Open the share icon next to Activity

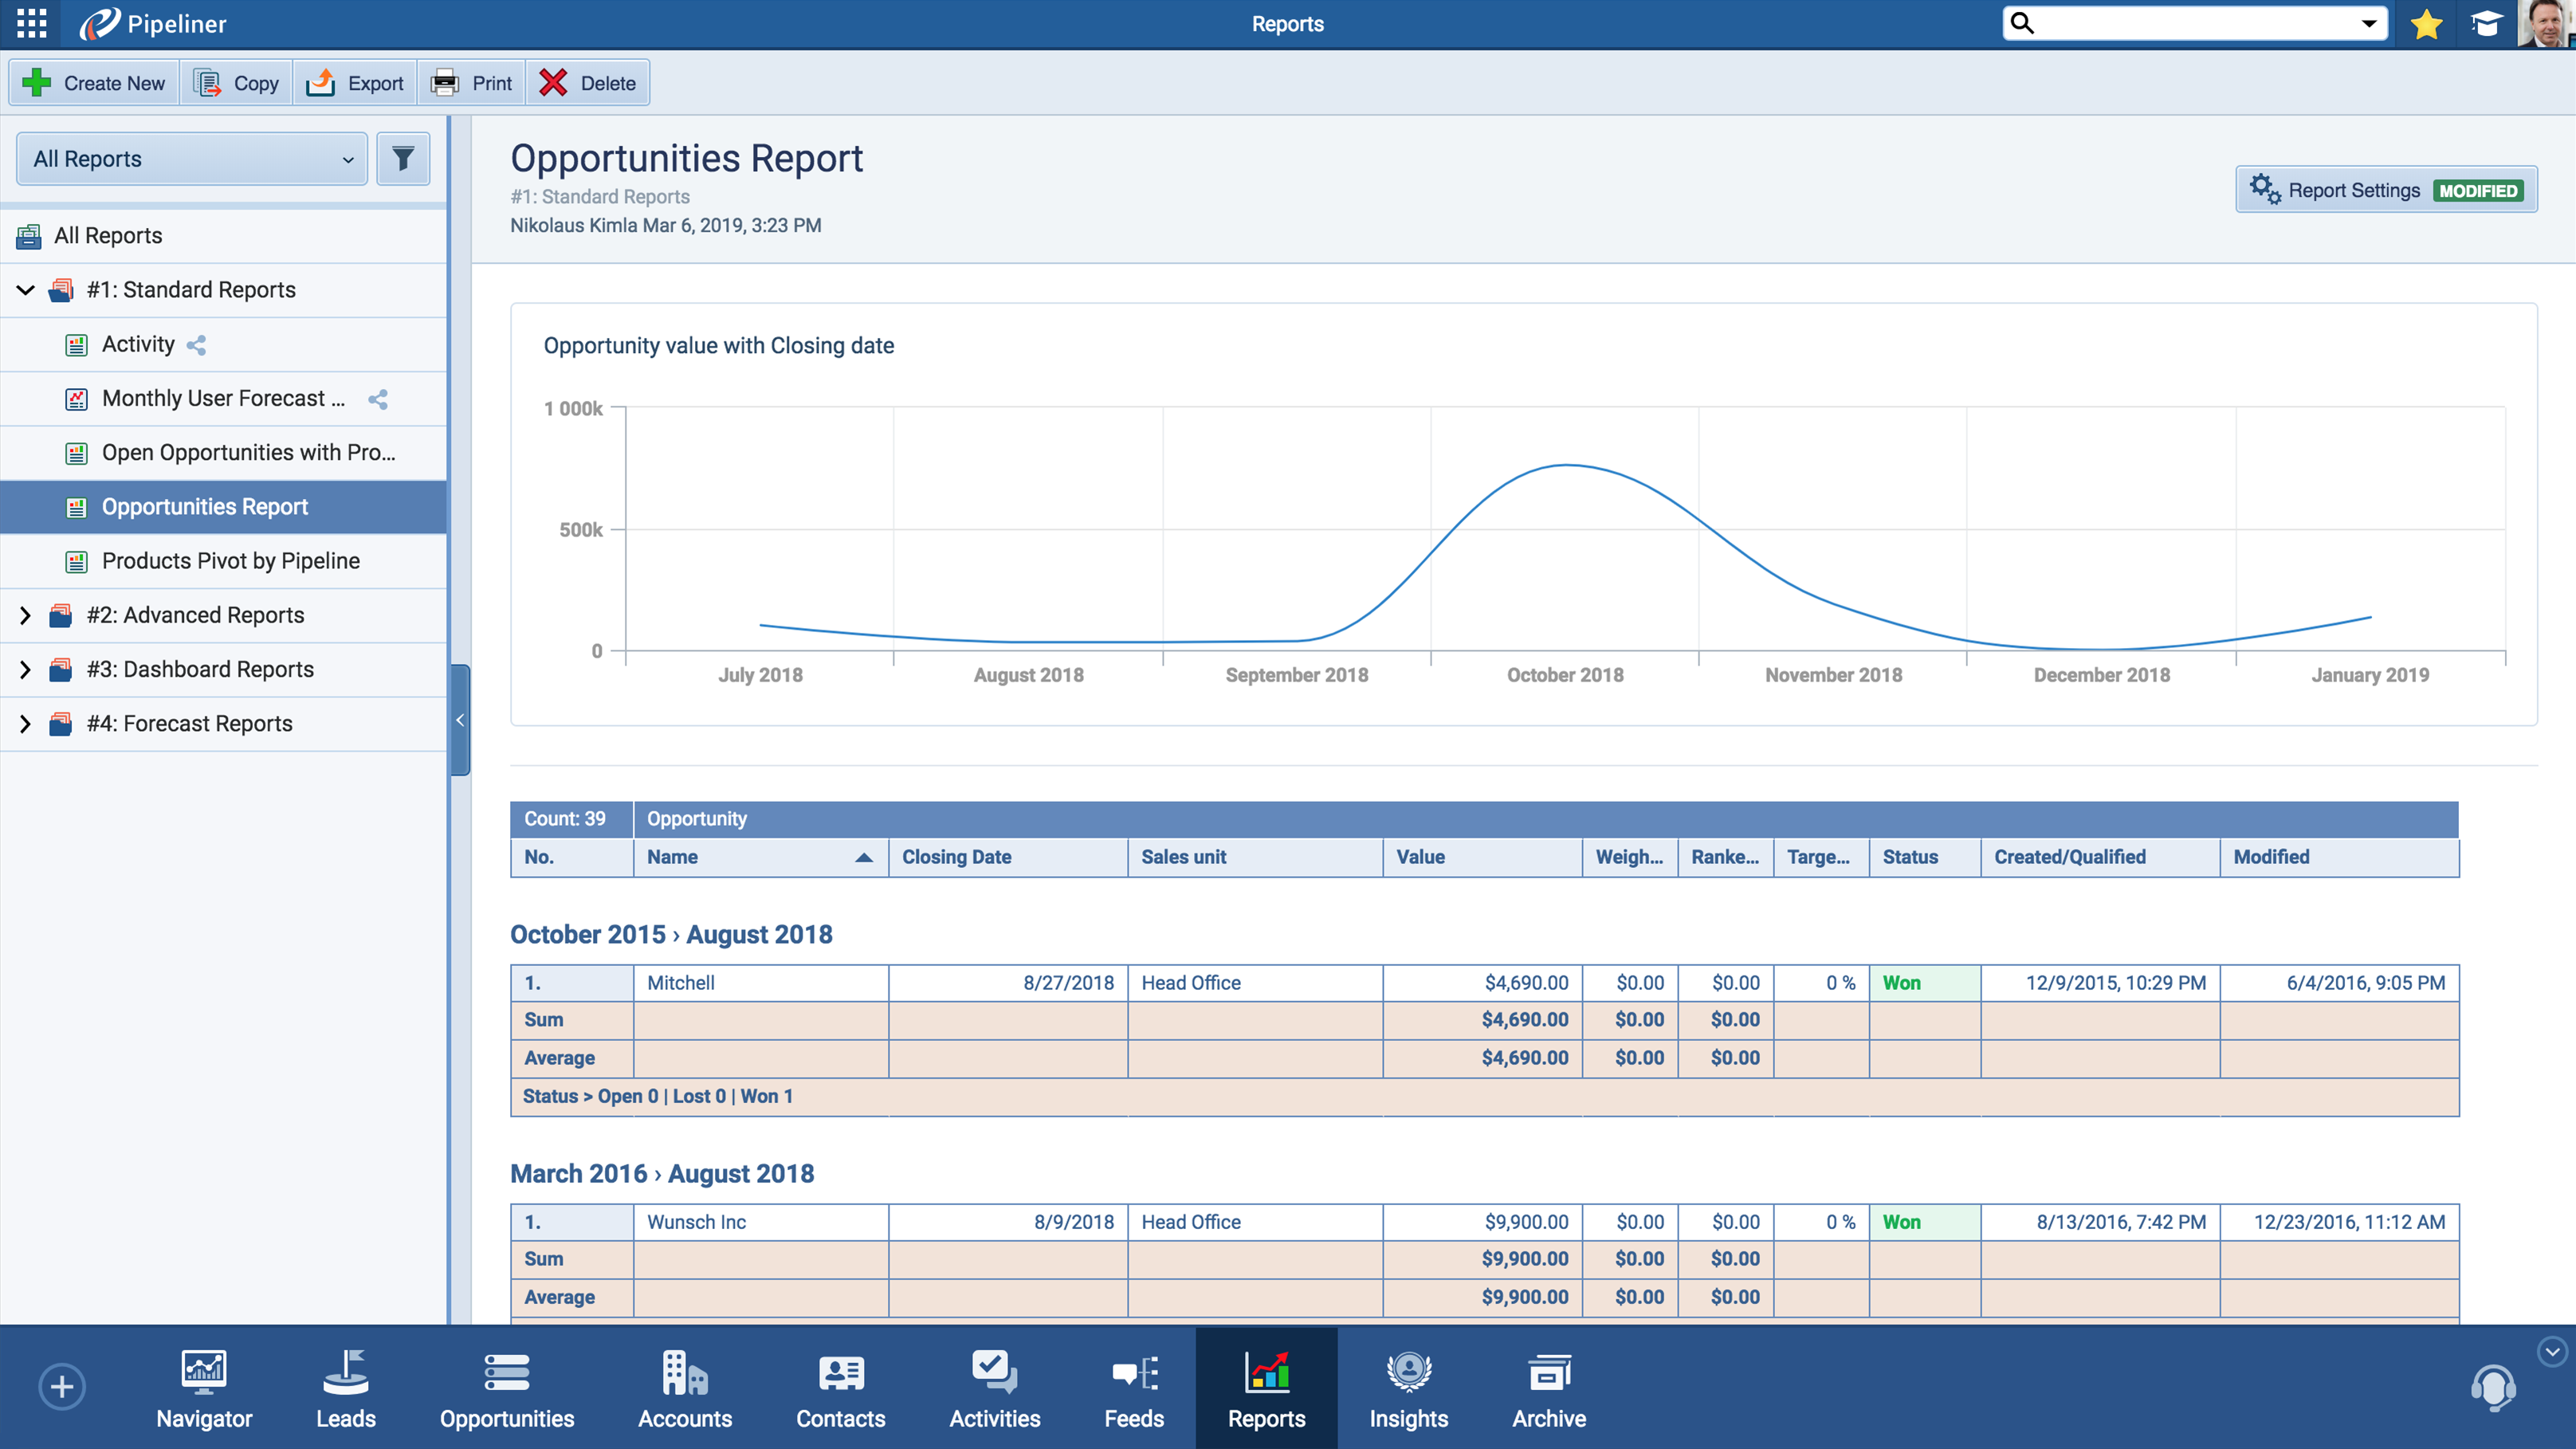coord(196,344)
